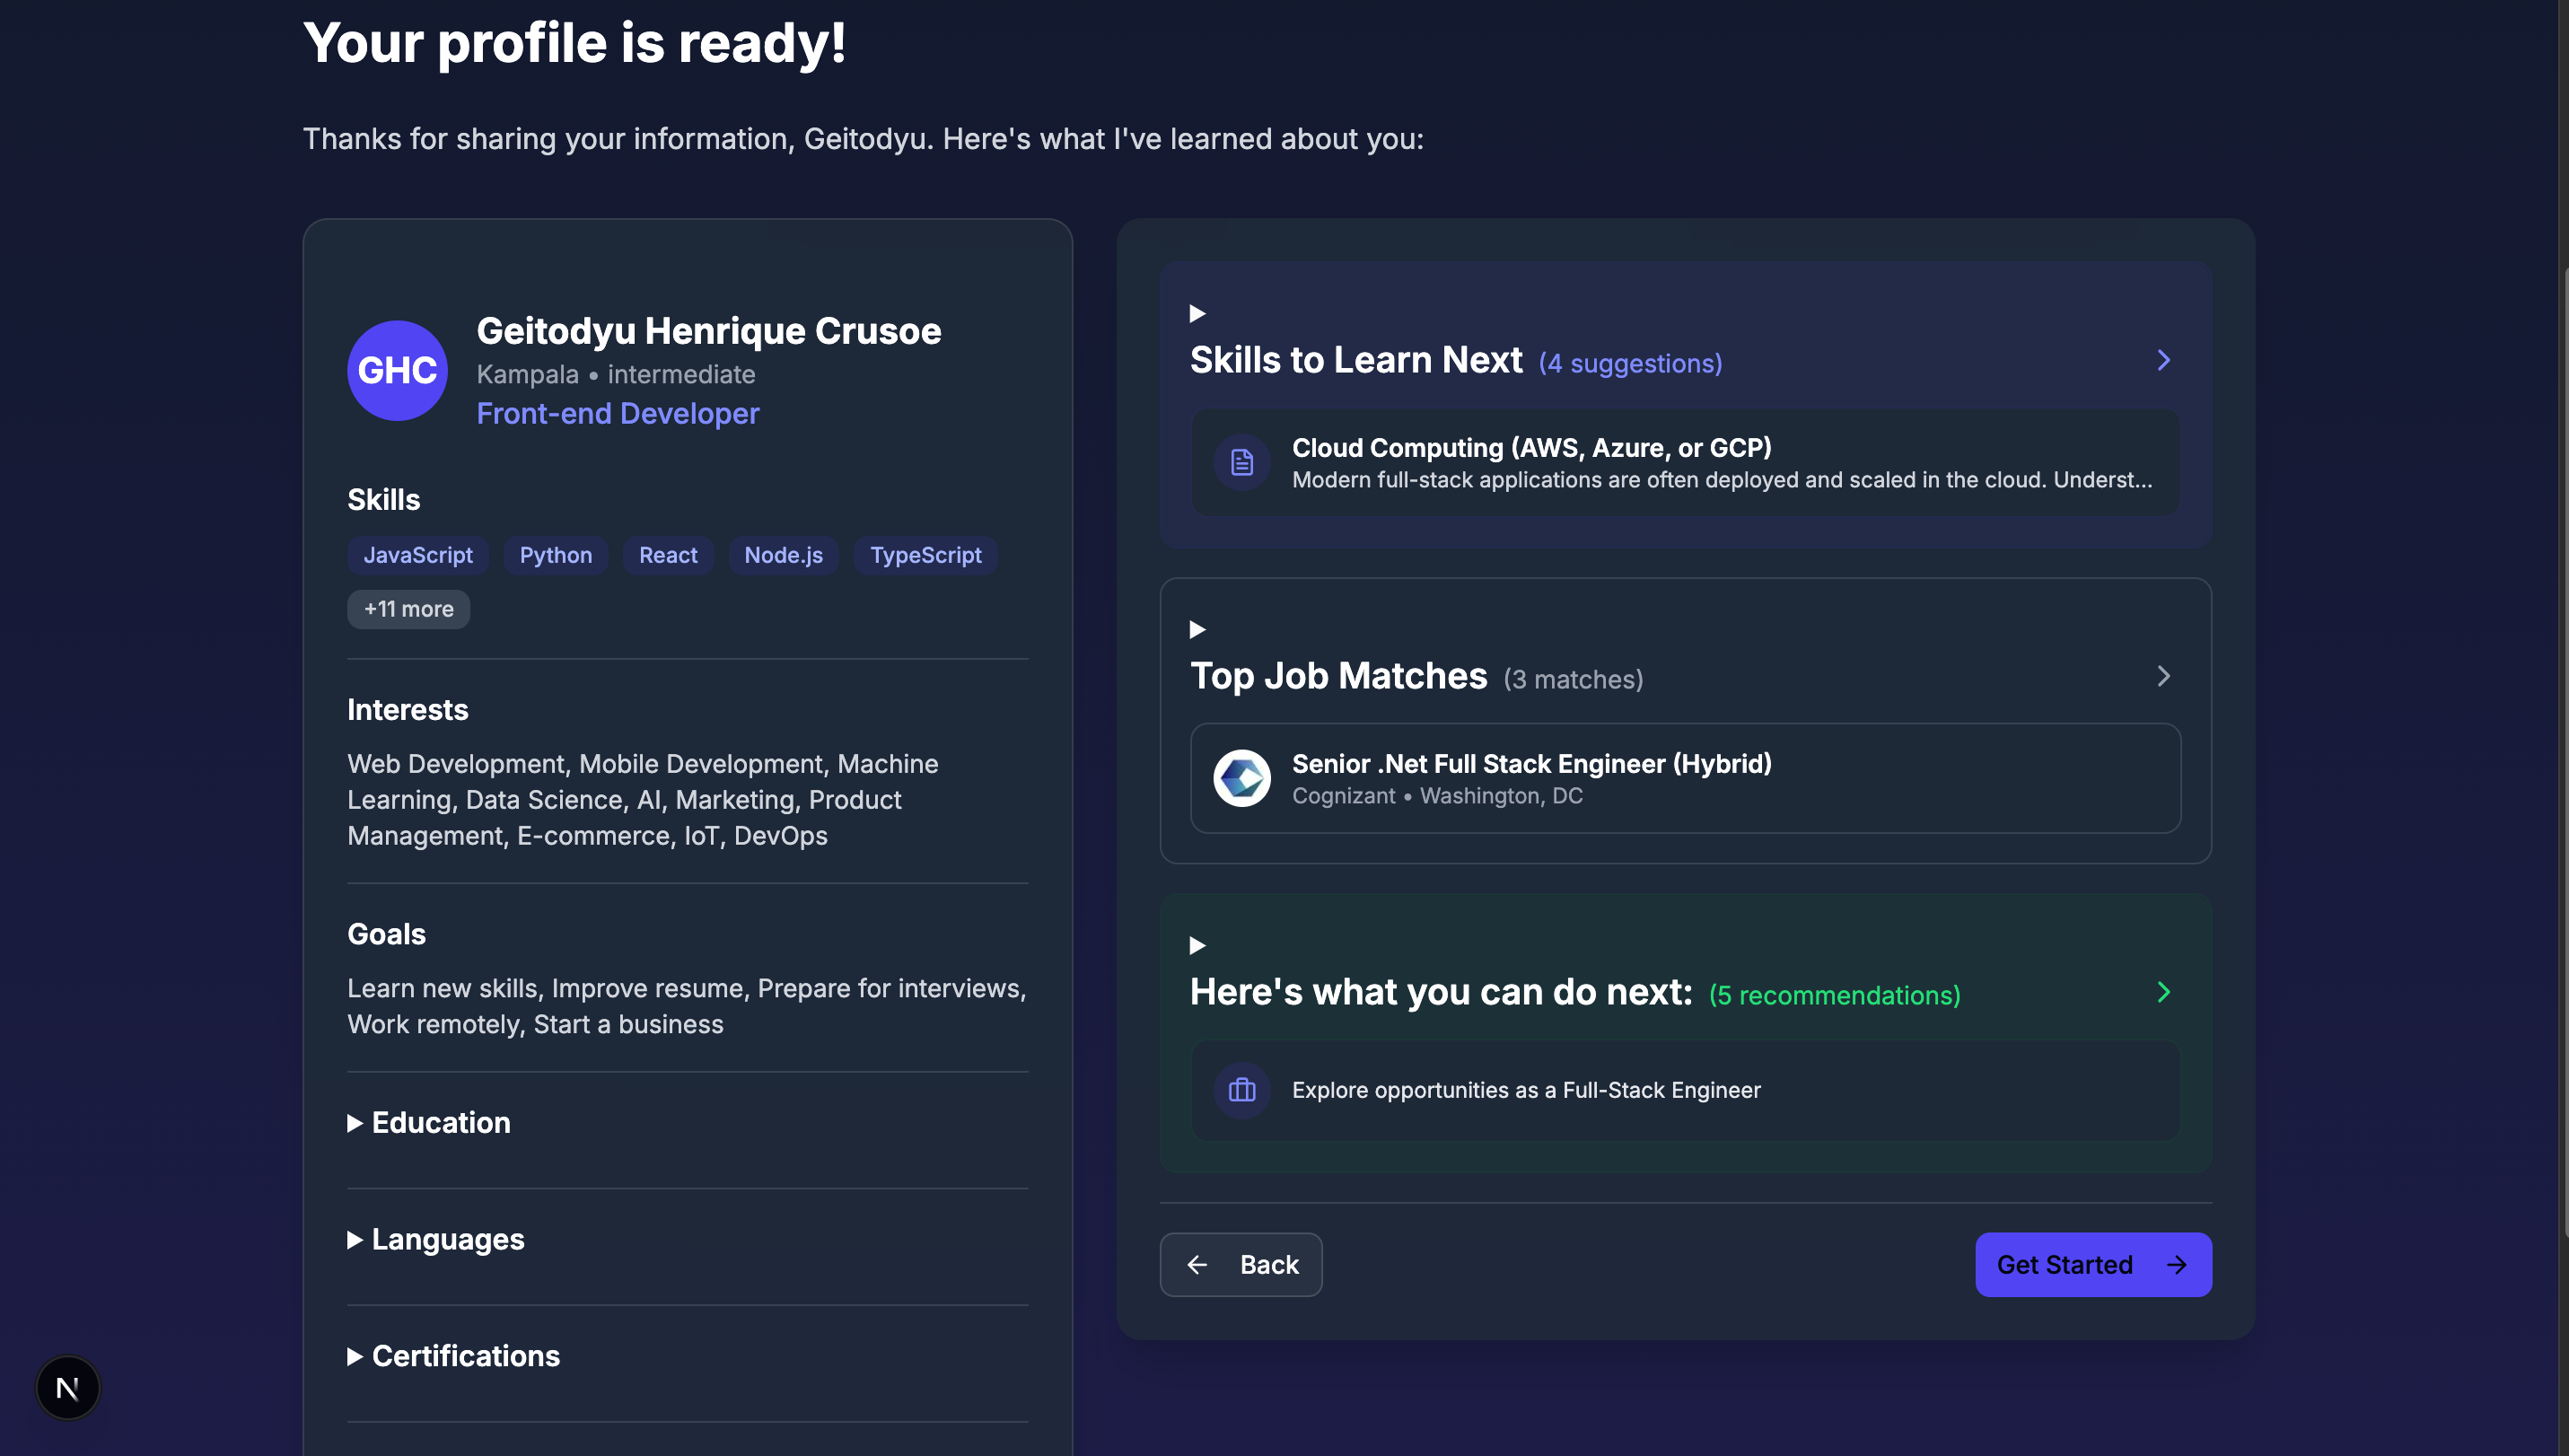The image size is (2569, 1456).
Task: Click the Cognizant company logo
Action: [x=1241, y=778]
